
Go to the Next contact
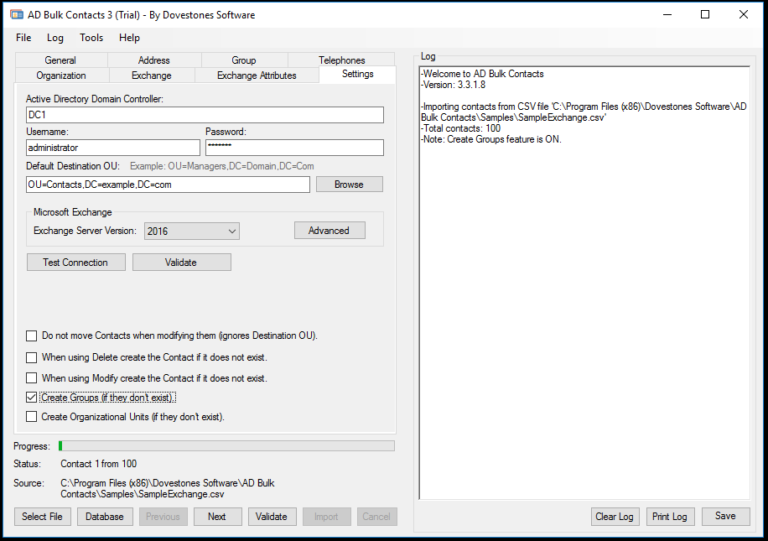coord(217,517)
